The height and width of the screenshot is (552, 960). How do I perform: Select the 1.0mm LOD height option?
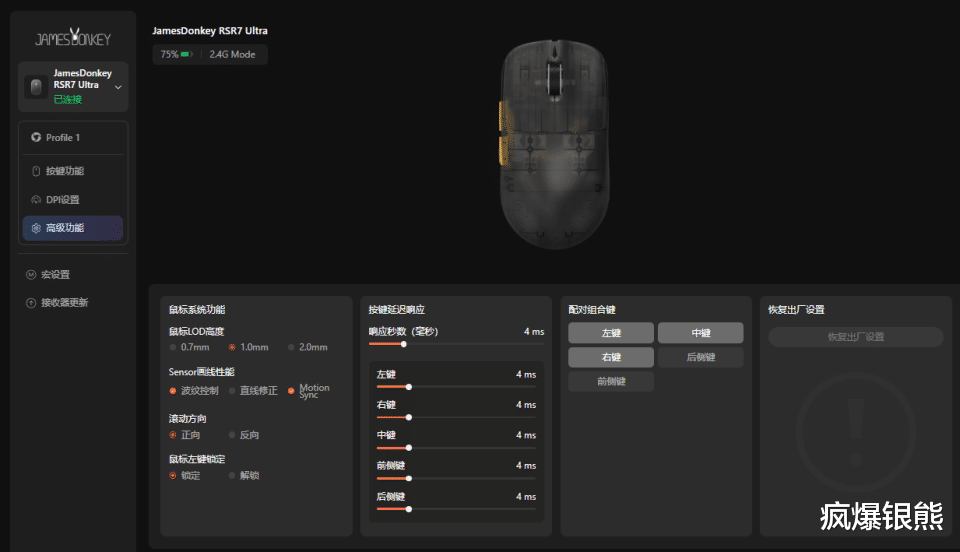[249, 347]
